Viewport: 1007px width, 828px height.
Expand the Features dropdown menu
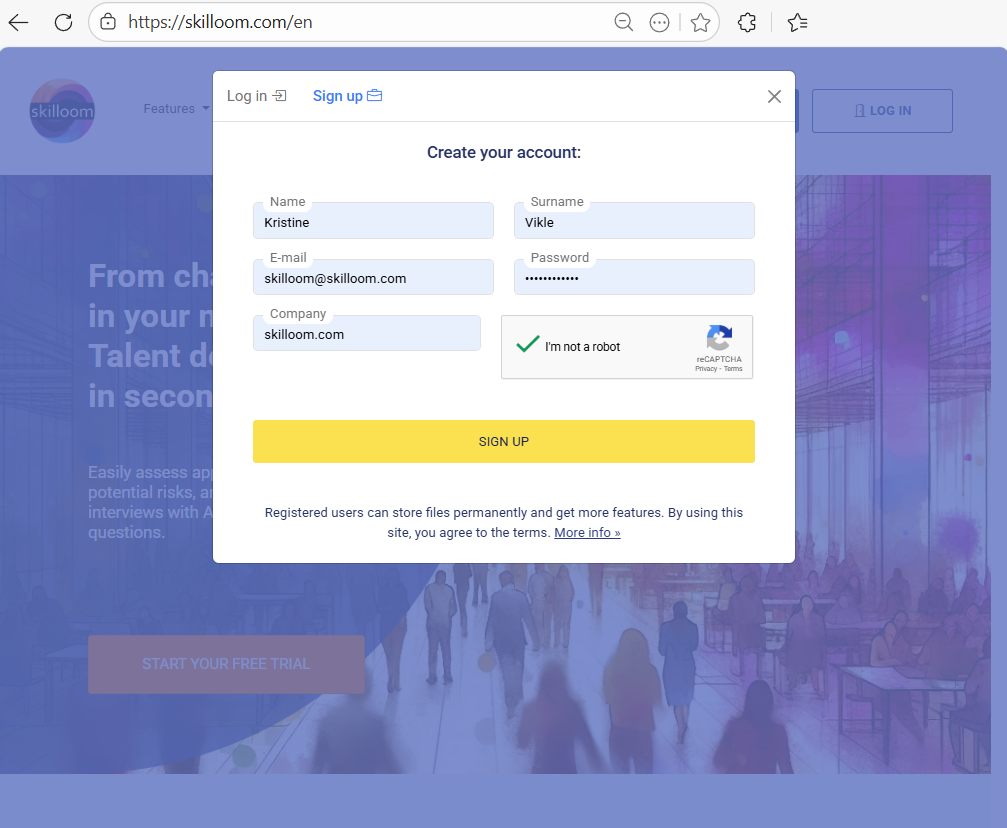pos(176,109)
